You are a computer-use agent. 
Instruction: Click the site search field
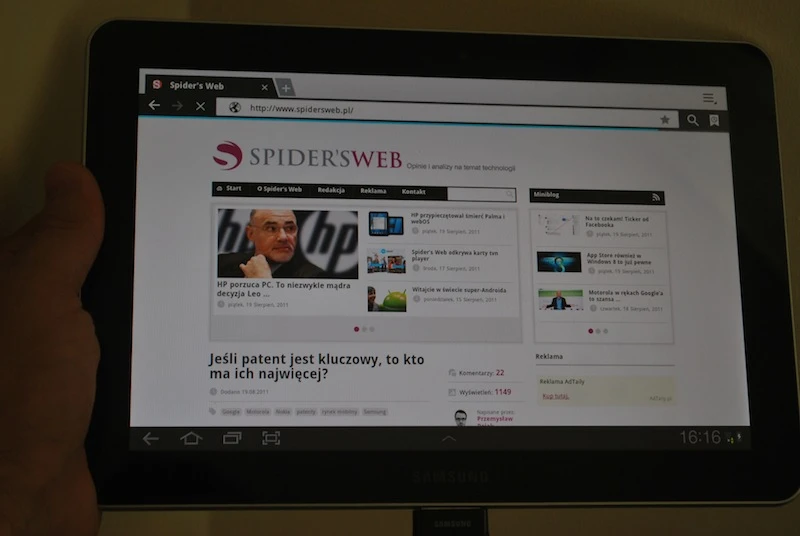point(481,194)
